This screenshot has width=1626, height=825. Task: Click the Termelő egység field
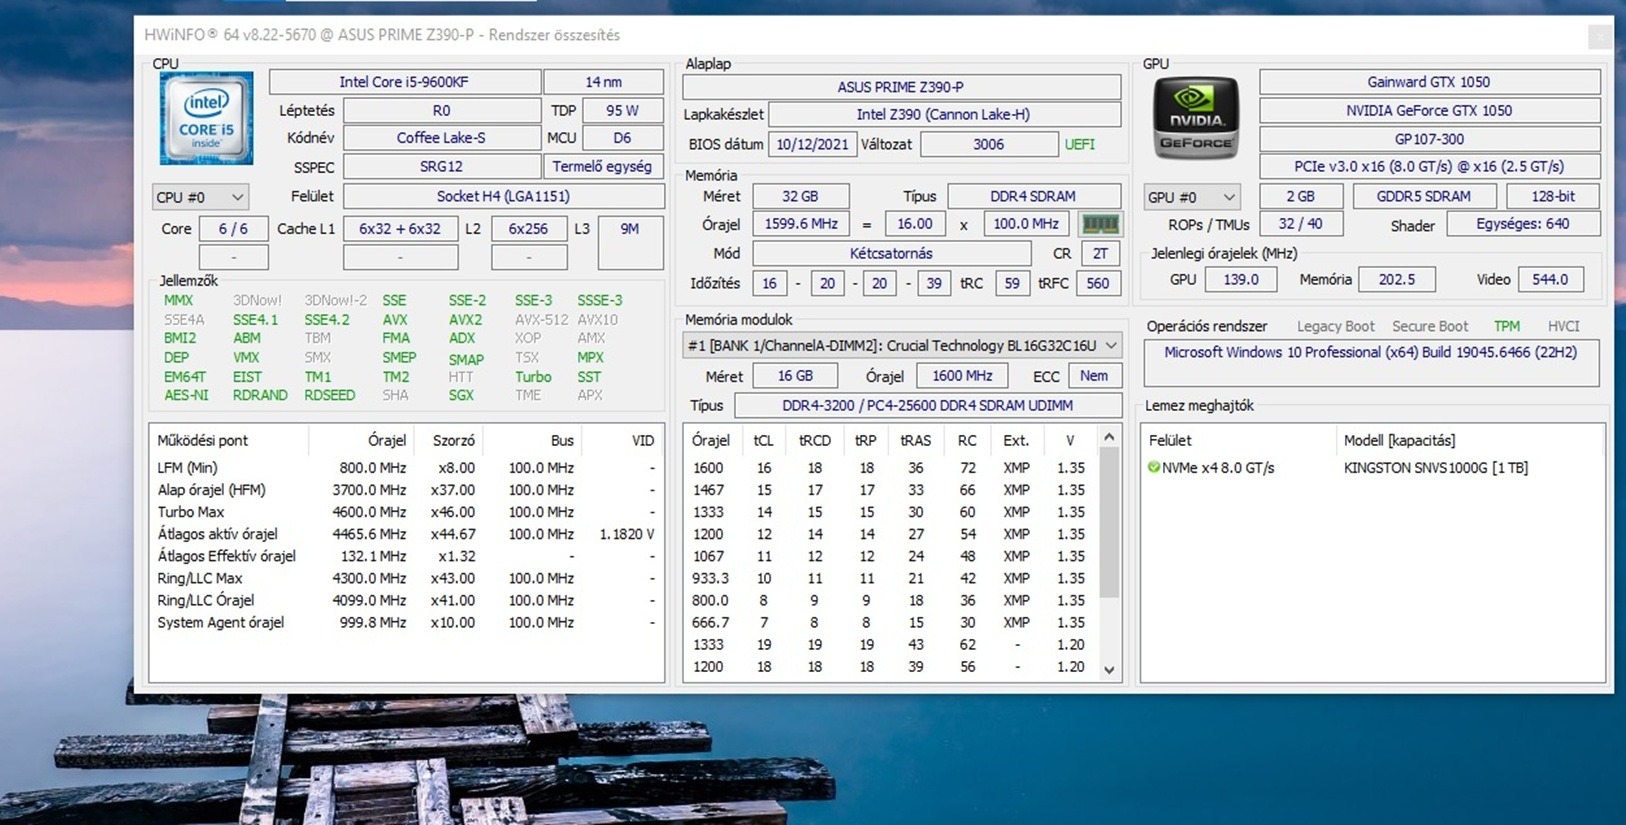(603, 166)
